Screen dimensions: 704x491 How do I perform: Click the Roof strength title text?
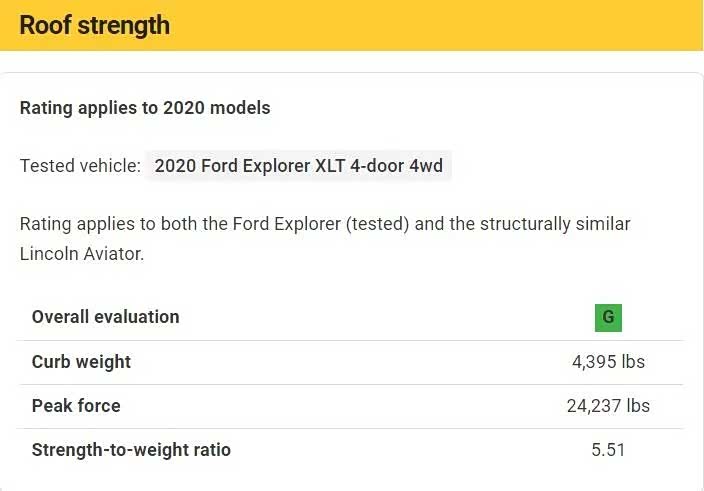pyautogui.click(x=95, y=25)
